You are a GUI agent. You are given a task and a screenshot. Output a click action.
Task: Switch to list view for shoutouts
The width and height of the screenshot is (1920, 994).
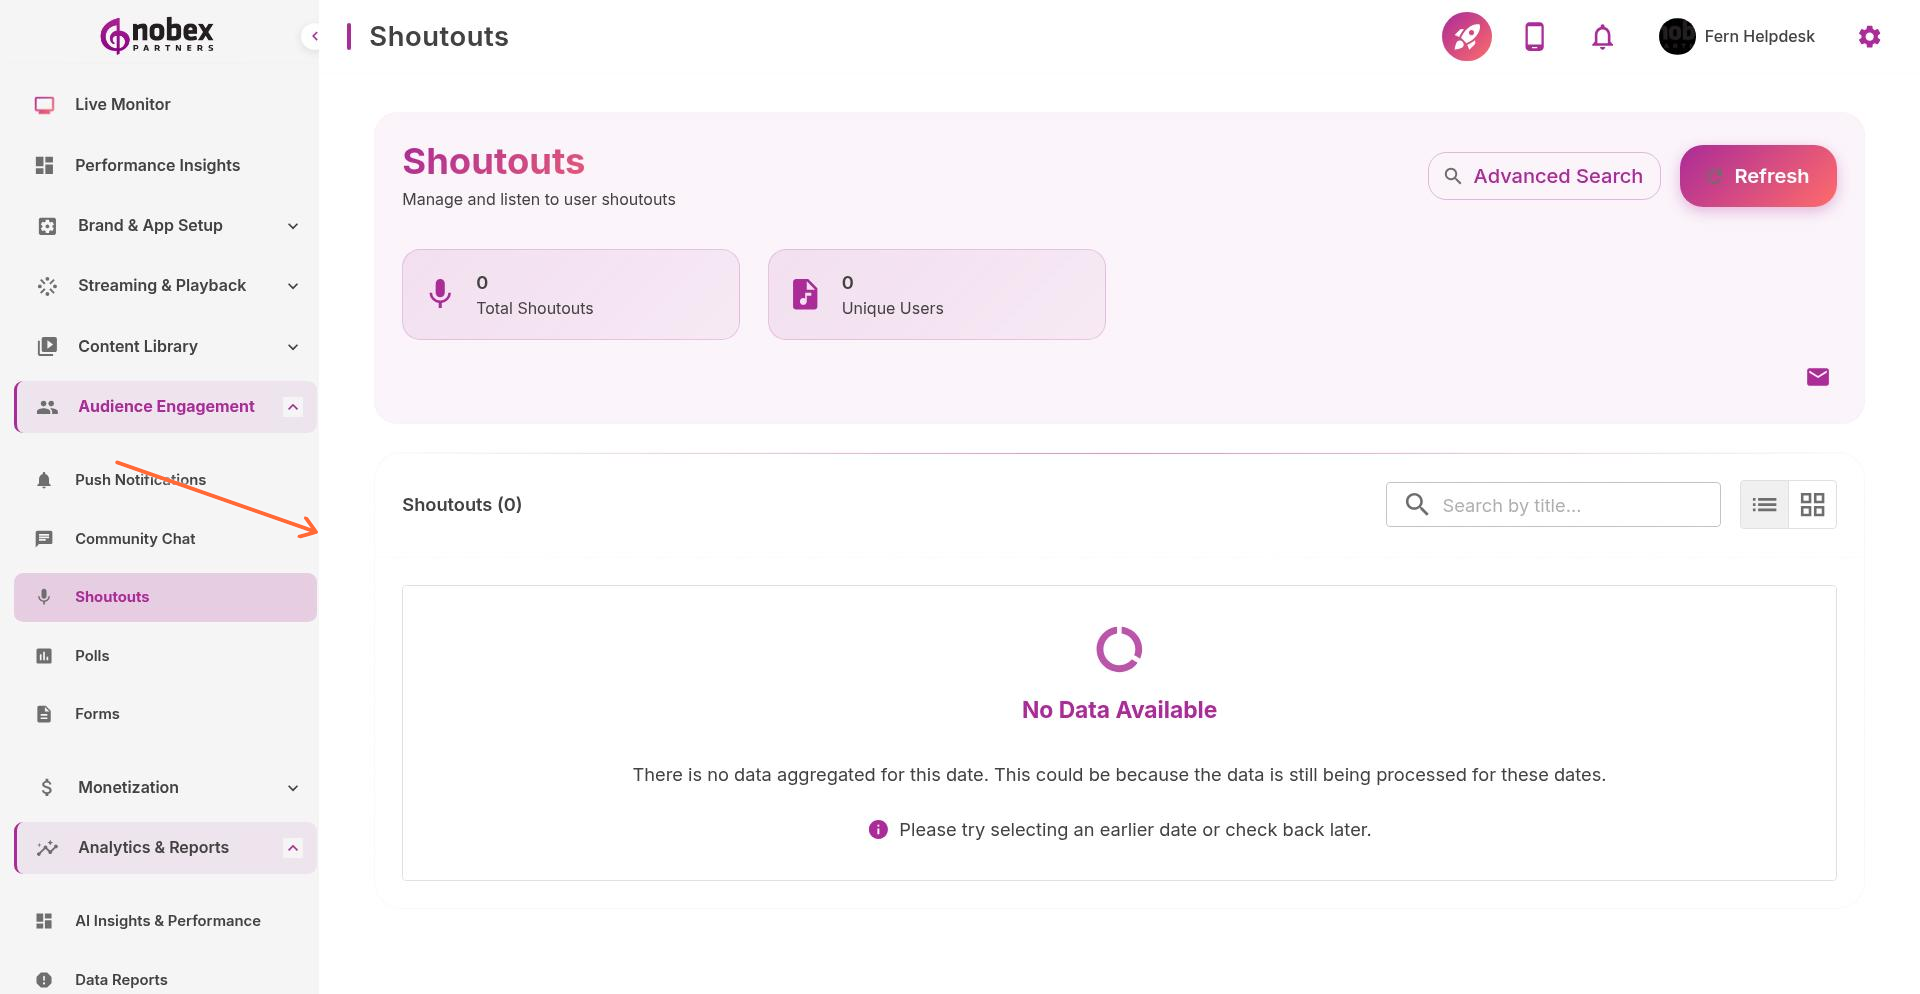(1763, 504)
